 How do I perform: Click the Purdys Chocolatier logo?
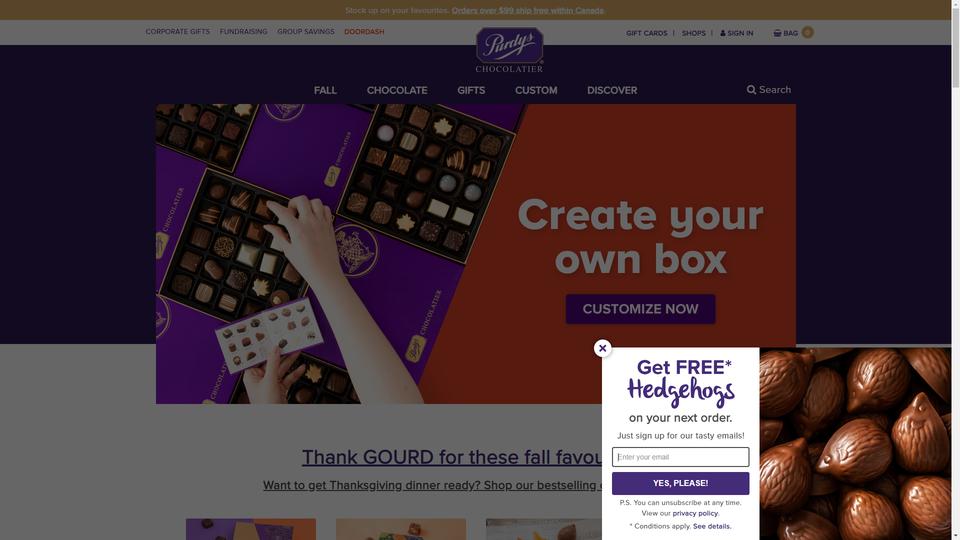click(509, 50)
